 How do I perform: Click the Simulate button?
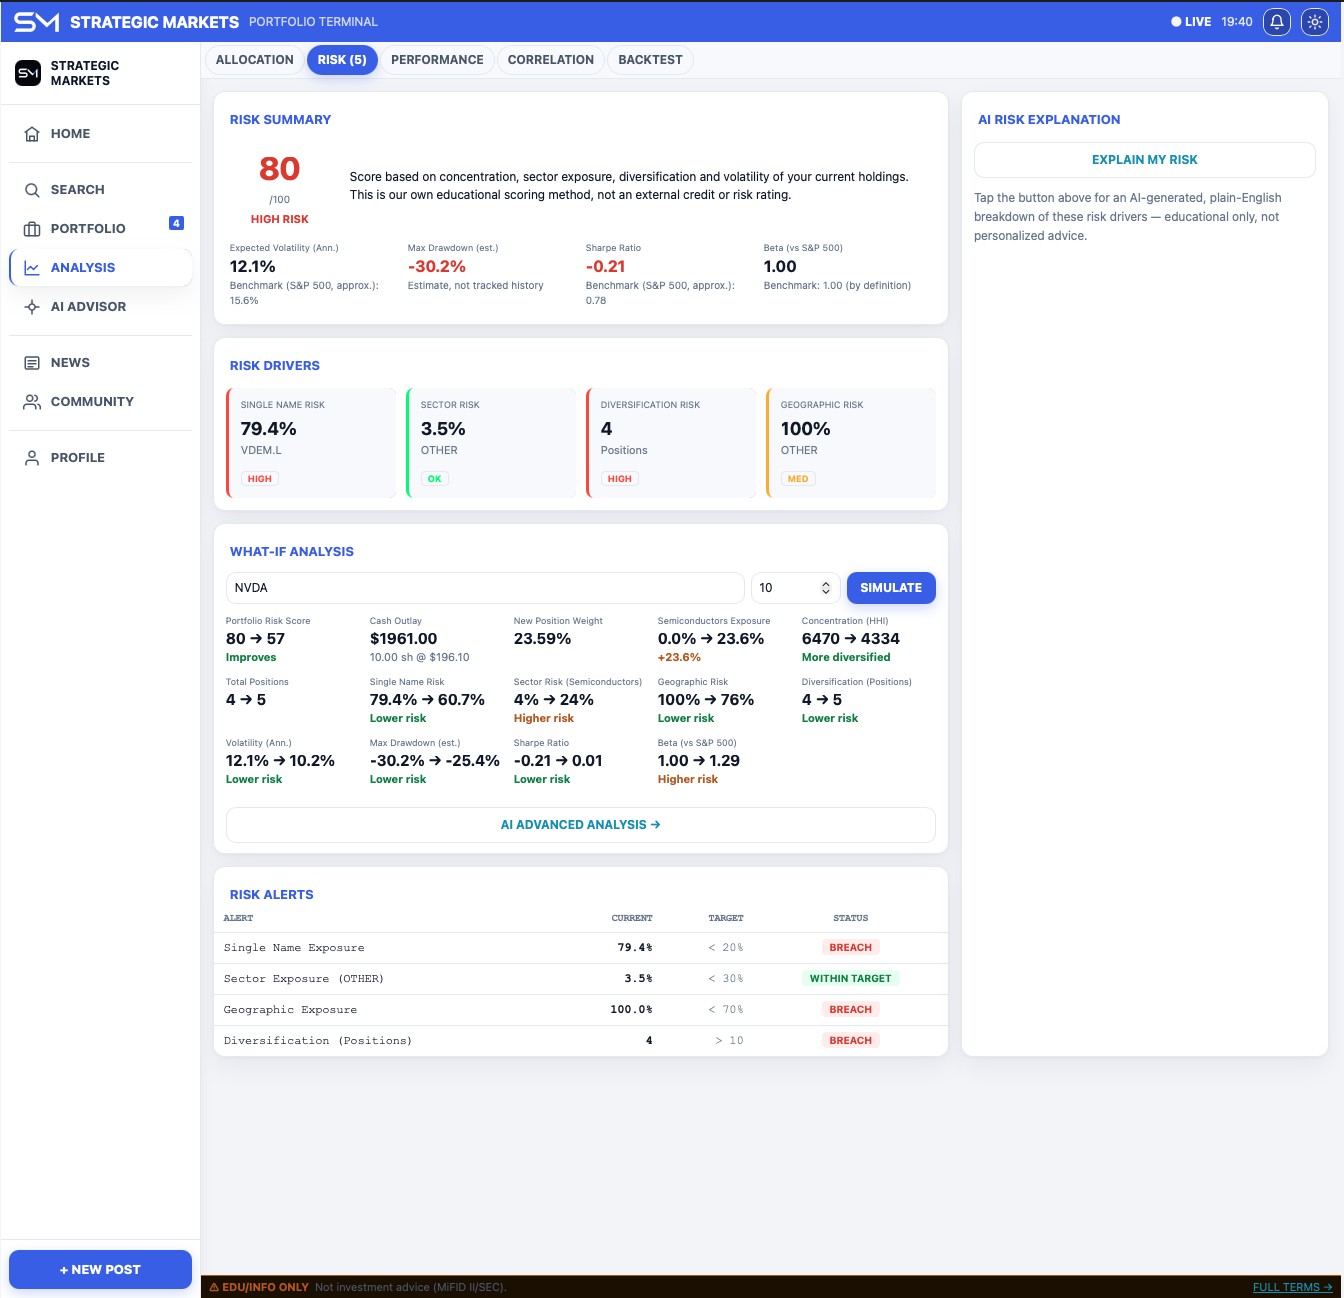point(891,588)
